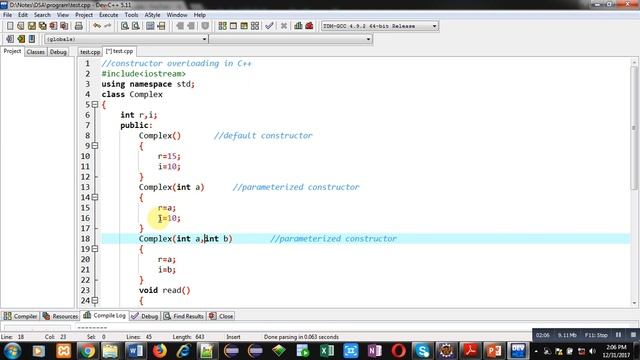Click the gray X stop-execution icon
Screen dimensions: 640x360
(x=284, y=26)
